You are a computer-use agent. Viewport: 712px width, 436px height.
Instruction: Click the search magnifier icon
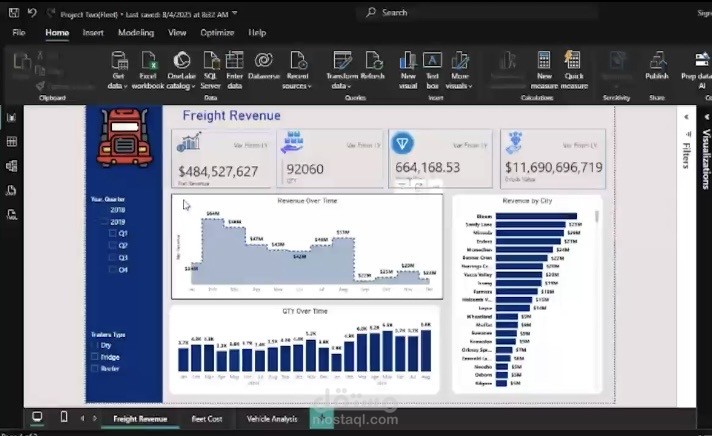point(371,12)
